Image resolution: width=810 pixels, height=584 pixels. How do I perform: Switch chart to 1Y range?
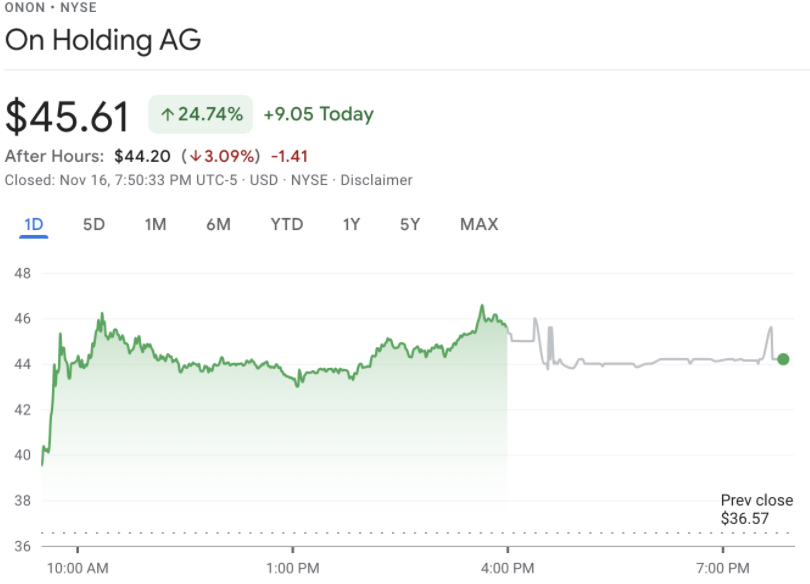coord(351,225)
